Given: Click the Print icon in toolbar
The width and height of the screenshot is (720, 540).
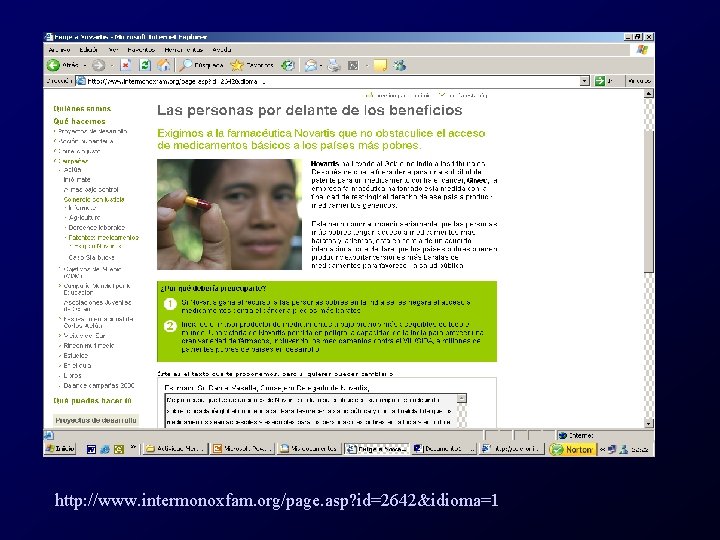Looking at the screenshot, I should point(334,66).
